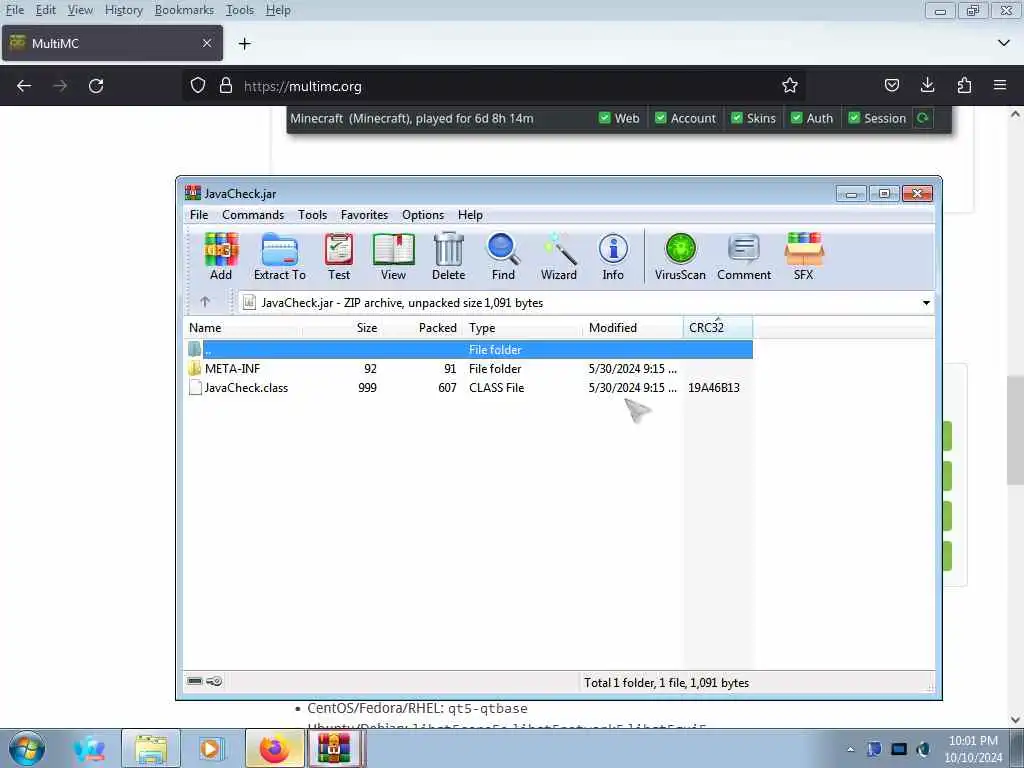Create SFX archive via SFX icon

804,256
